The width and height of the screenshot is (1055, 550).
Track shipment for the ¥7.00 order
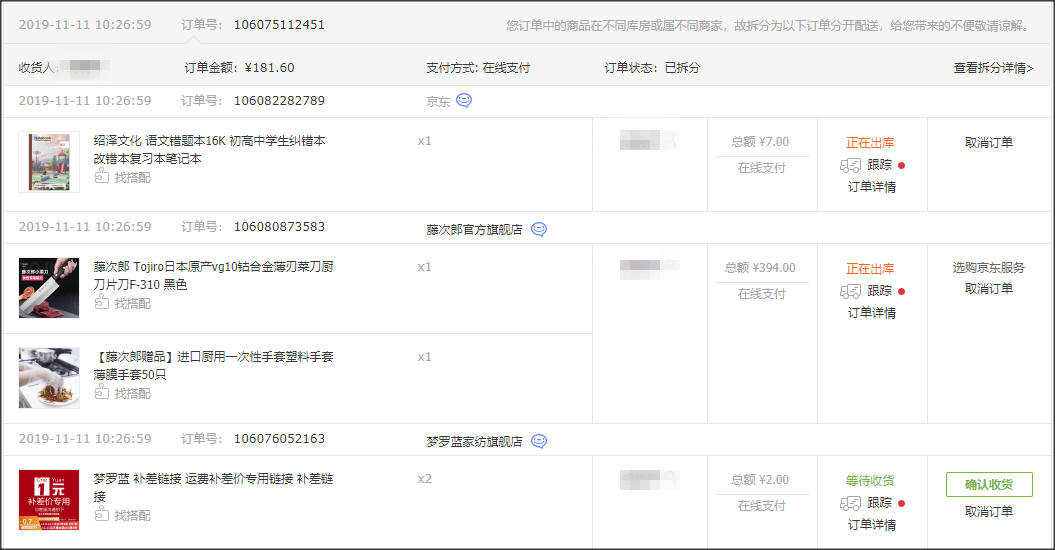[879, 165]
